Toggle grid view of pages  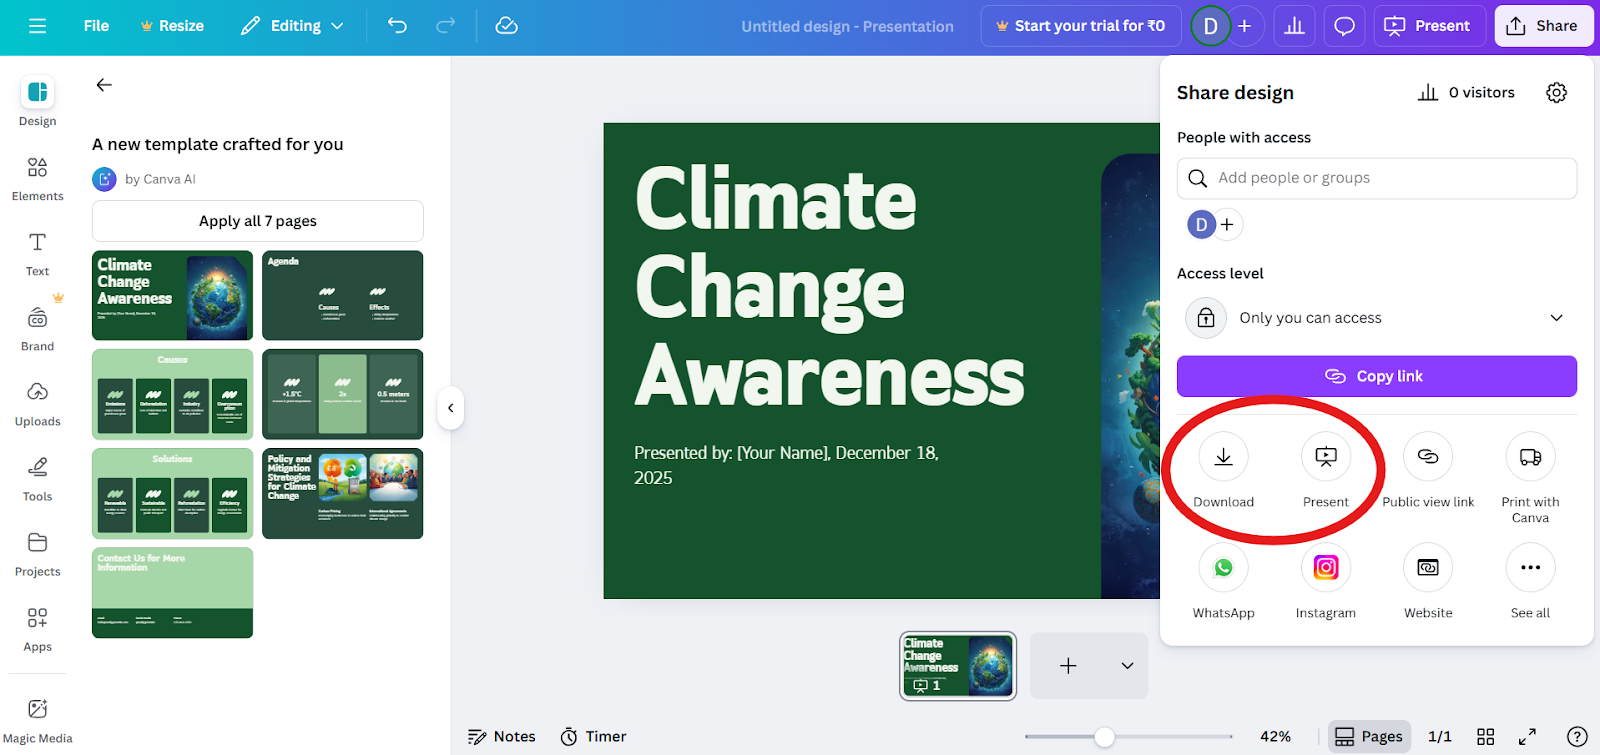point(1486,737)
